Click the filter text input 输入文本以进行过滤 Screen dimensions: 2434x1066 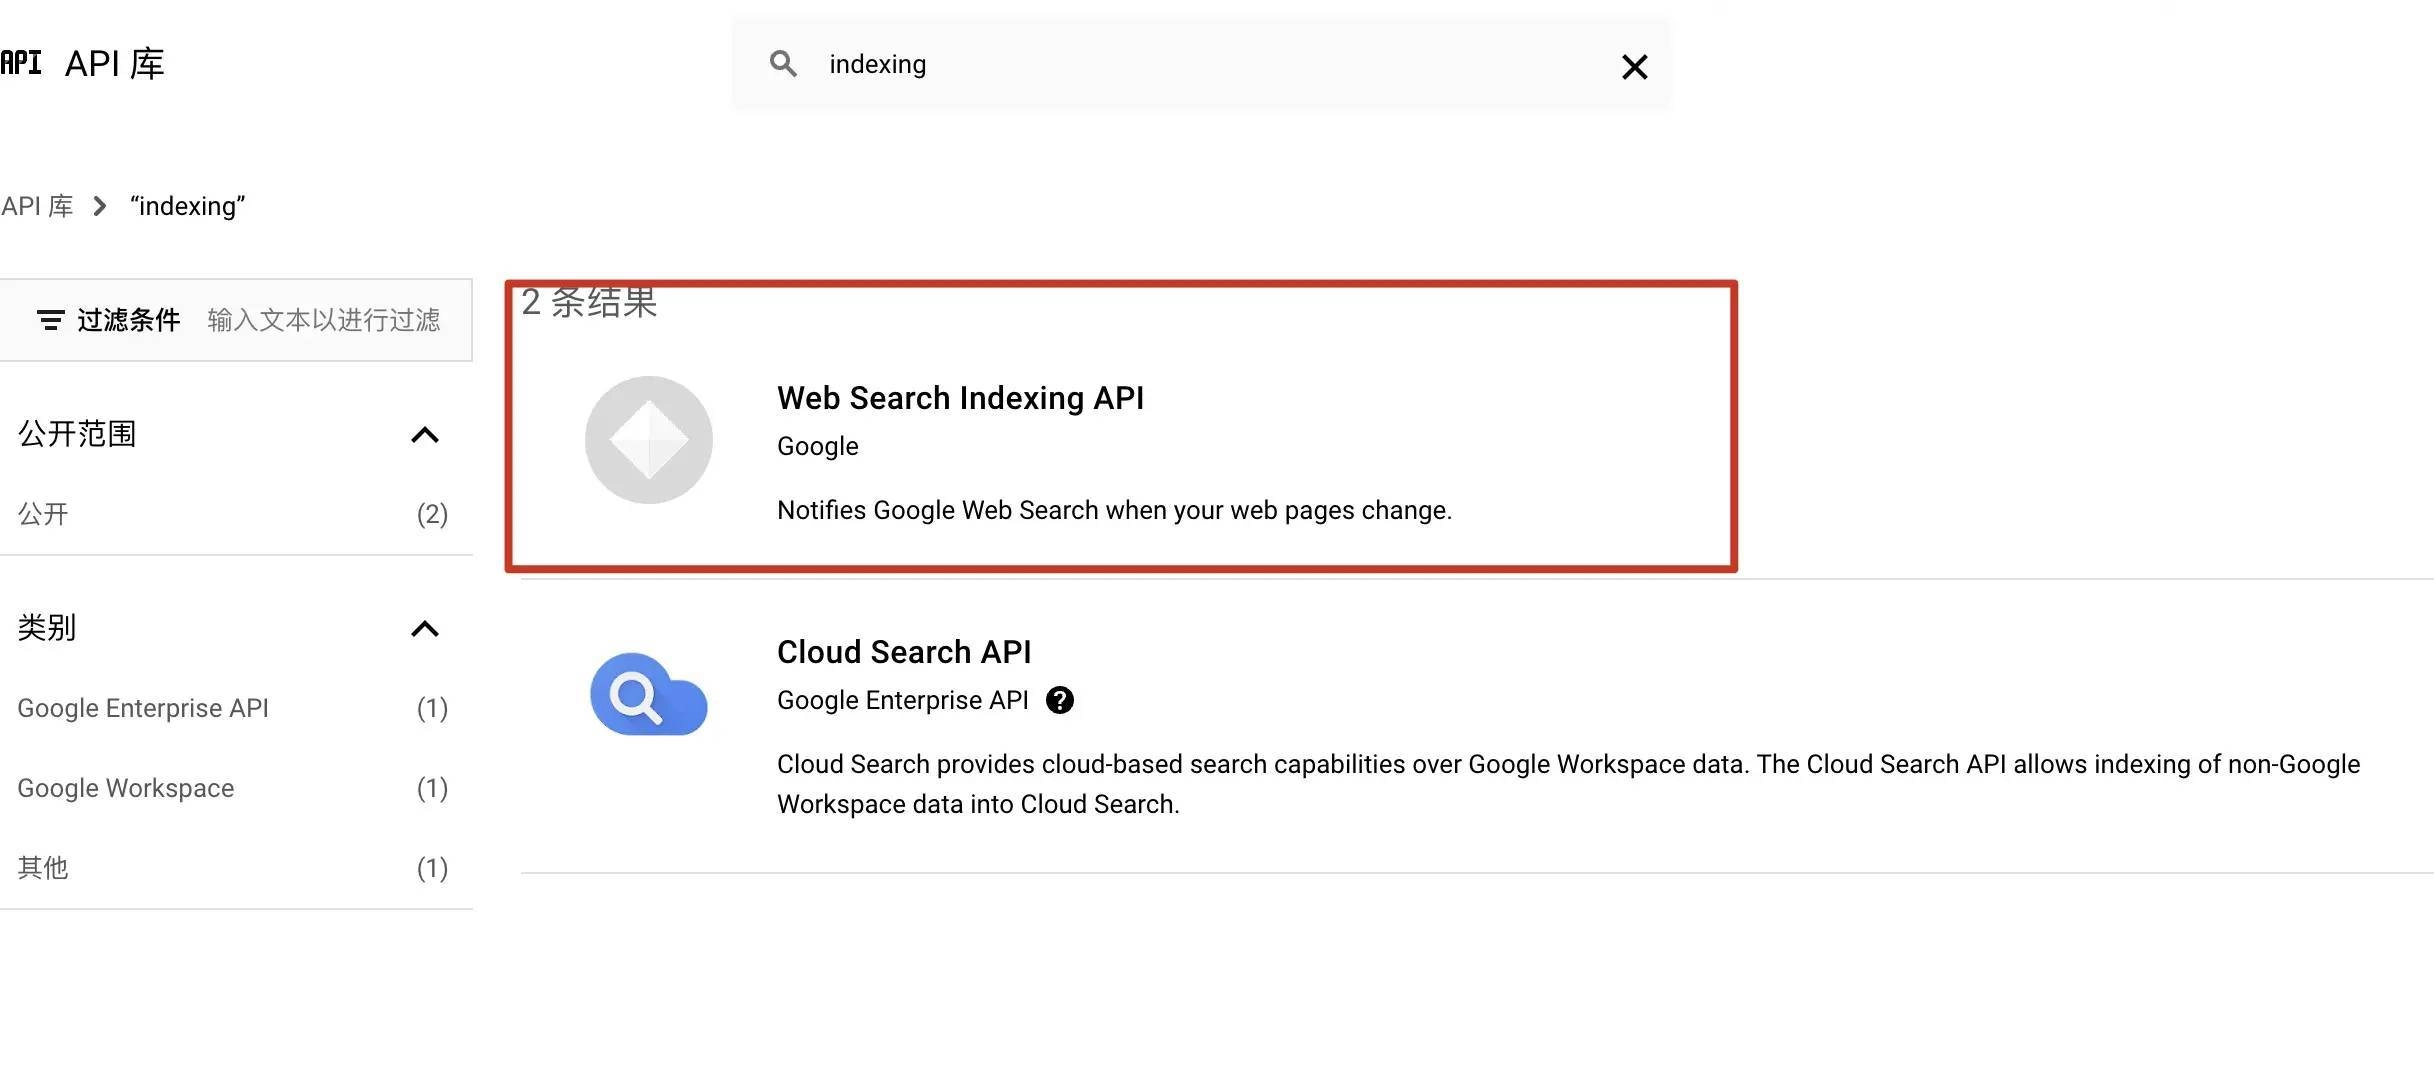tap(323, 320)
